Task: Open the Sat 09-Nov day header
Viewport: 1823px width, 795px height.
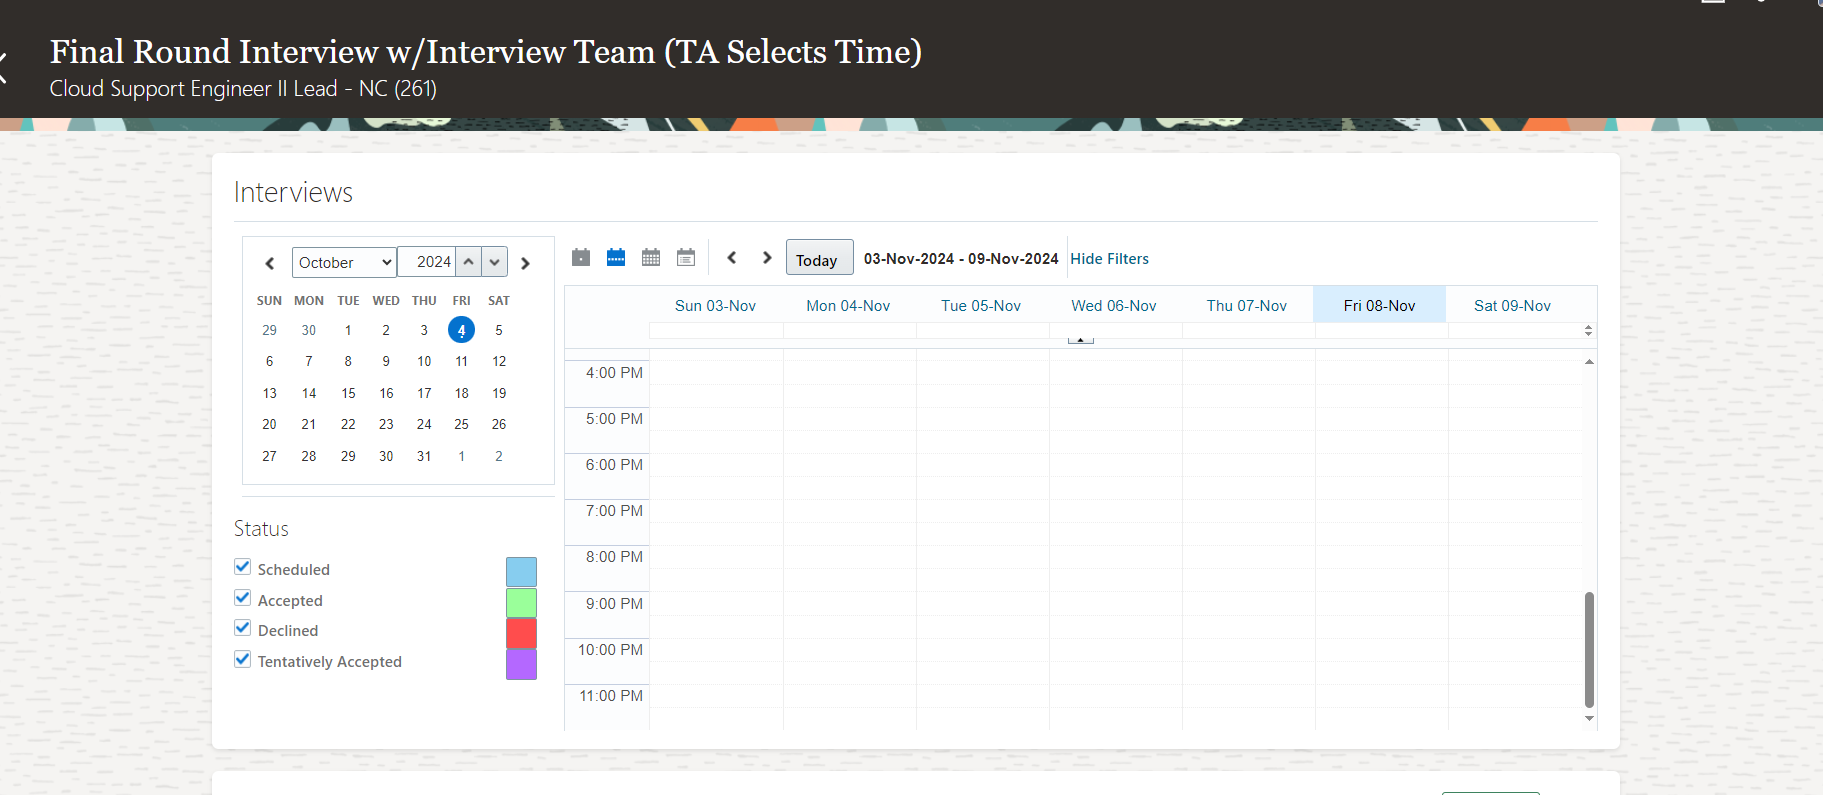Action: tap(1513, 306)
